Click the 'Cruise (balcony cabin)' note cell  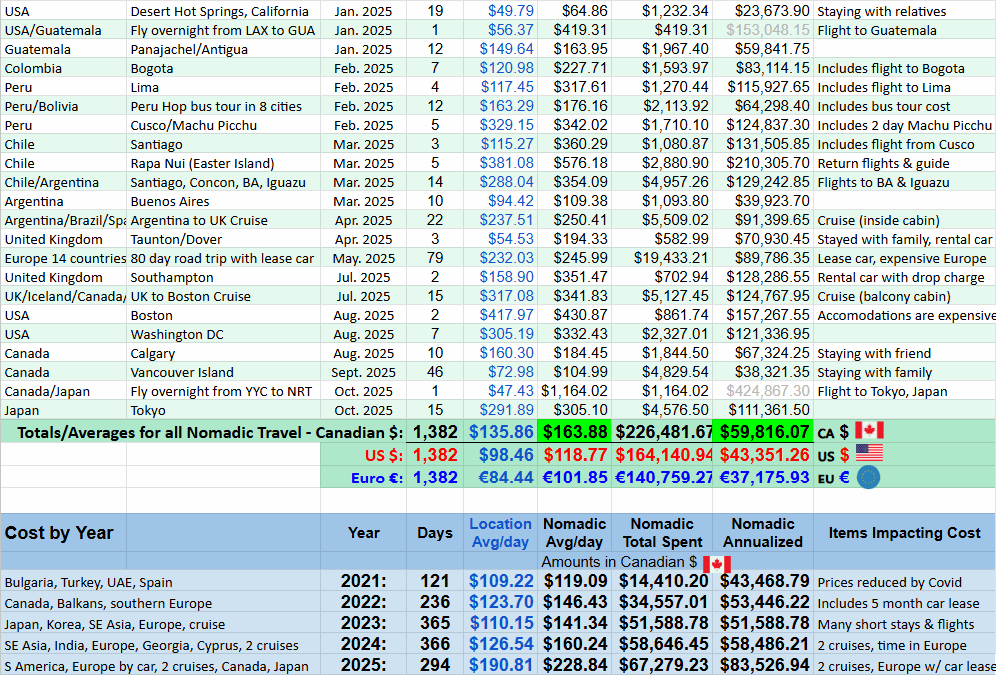[884, 296]
